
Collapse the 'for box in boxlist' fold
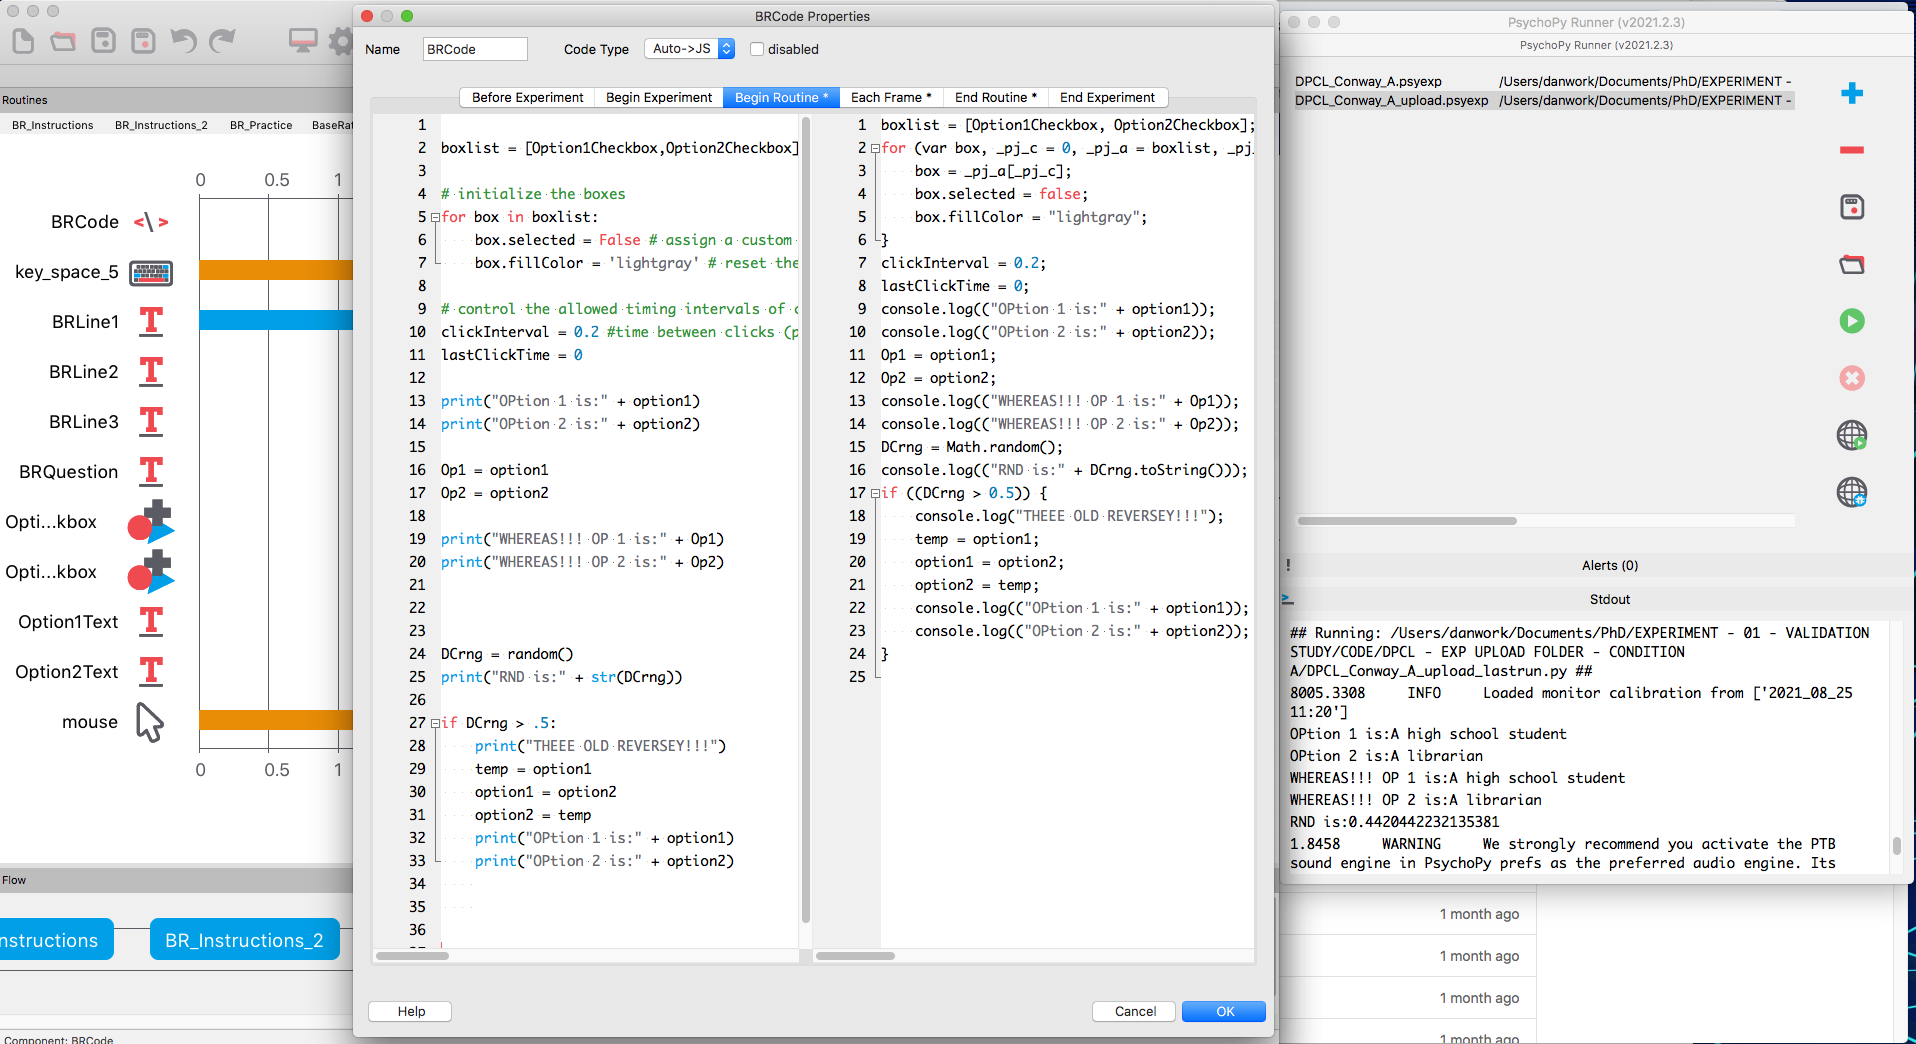435,217
